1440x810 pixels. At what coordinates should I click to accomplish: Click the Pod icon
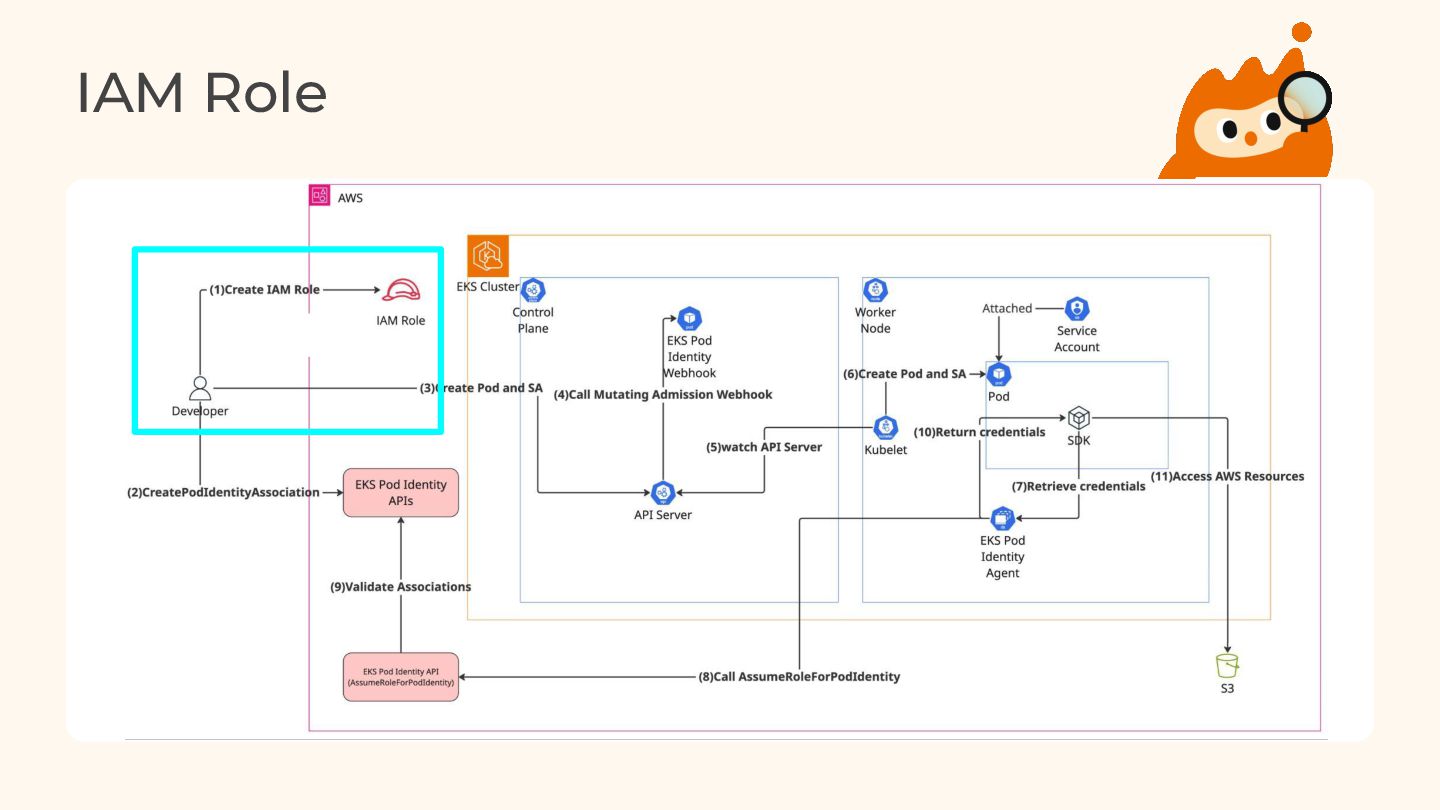[x=999, y=375]
